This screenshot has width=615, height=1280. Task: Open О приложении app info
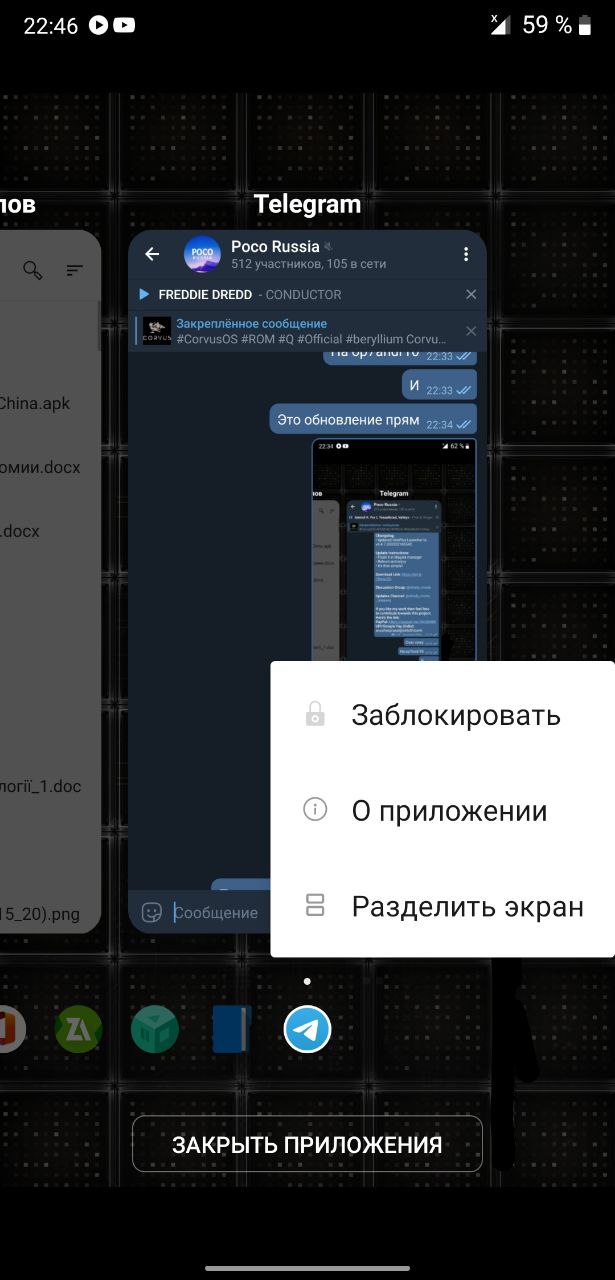442,811
